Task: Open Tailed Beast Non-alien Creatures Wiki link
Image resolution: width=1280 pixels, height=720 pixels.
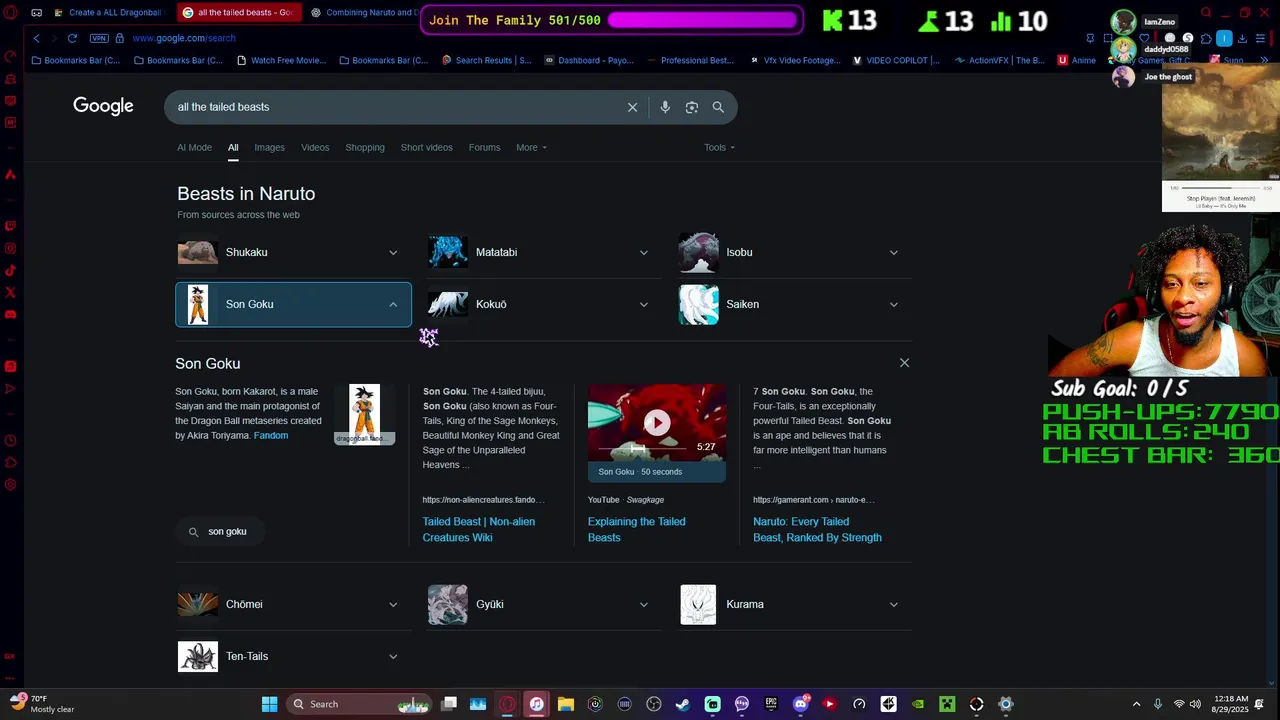Action: pos(479,529)
